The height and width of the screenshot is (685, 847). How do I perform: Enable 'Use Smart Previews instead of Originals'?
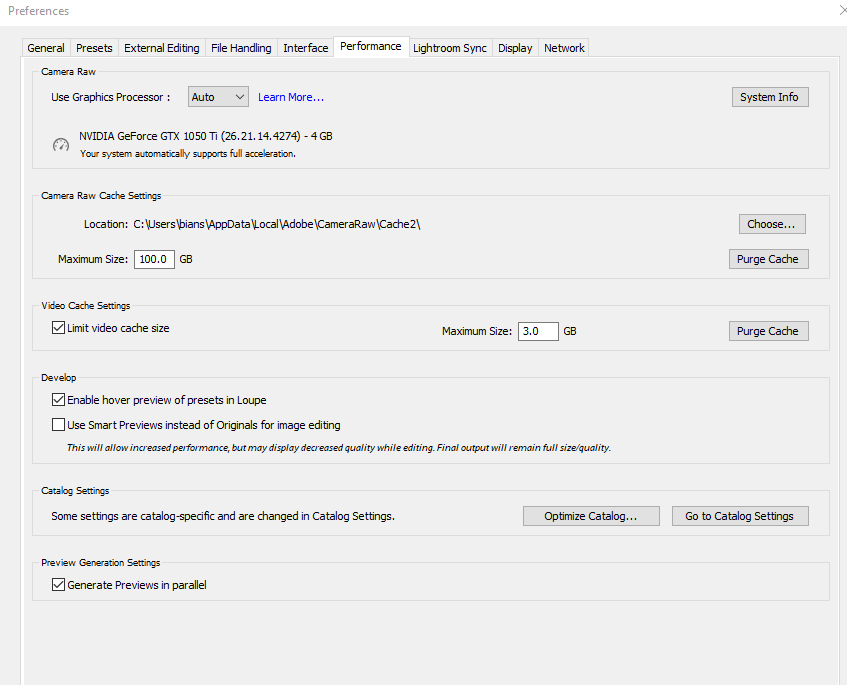coord(59,424)
